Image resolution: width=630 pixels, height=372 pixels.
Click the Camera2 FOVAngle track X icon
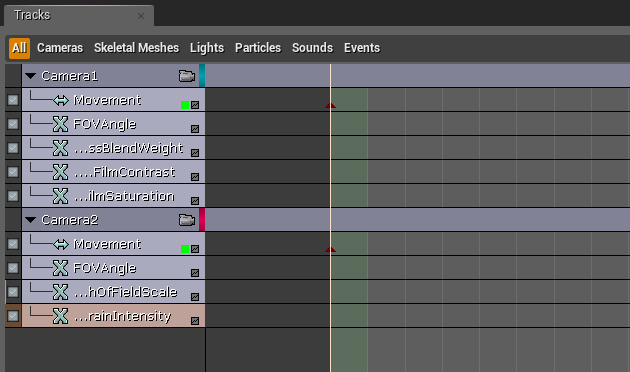(60, 268)
